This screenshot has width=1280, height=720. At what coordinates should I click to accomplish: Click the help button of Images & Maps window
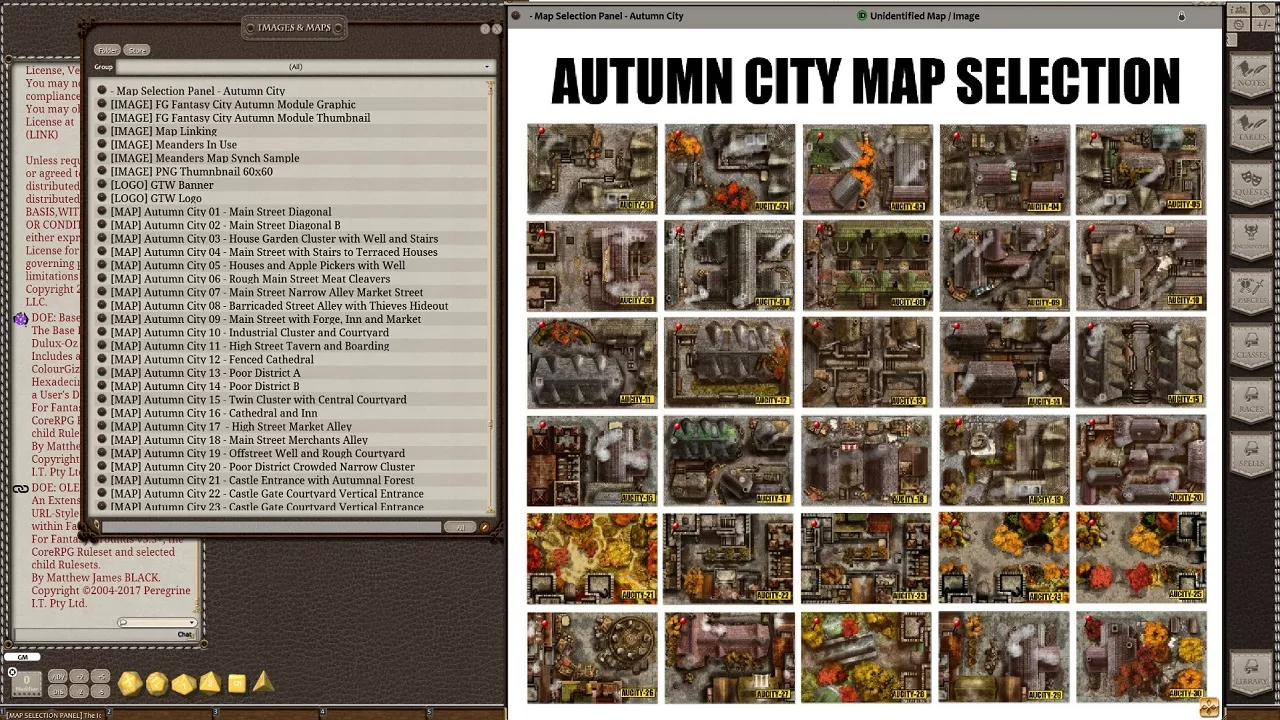point(486,29)
